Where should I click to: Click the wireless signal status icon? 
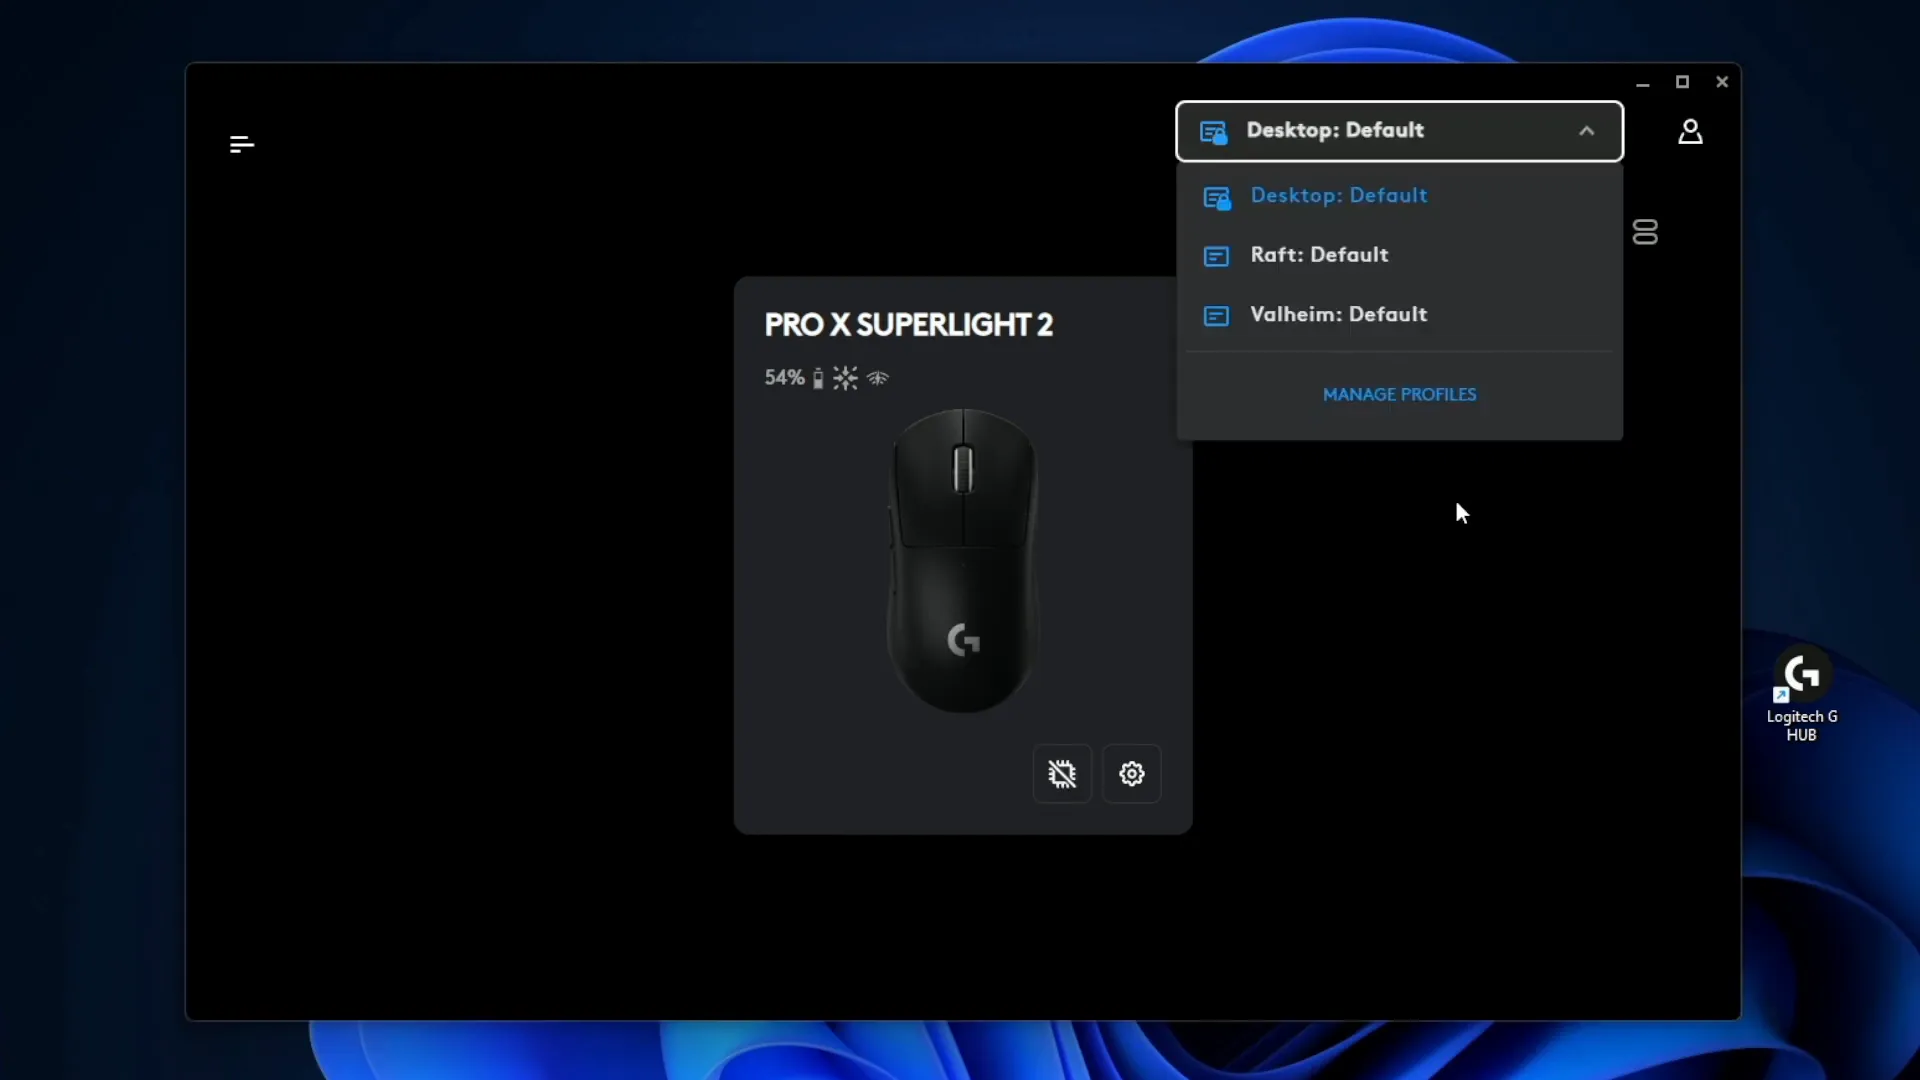point(878,378)
